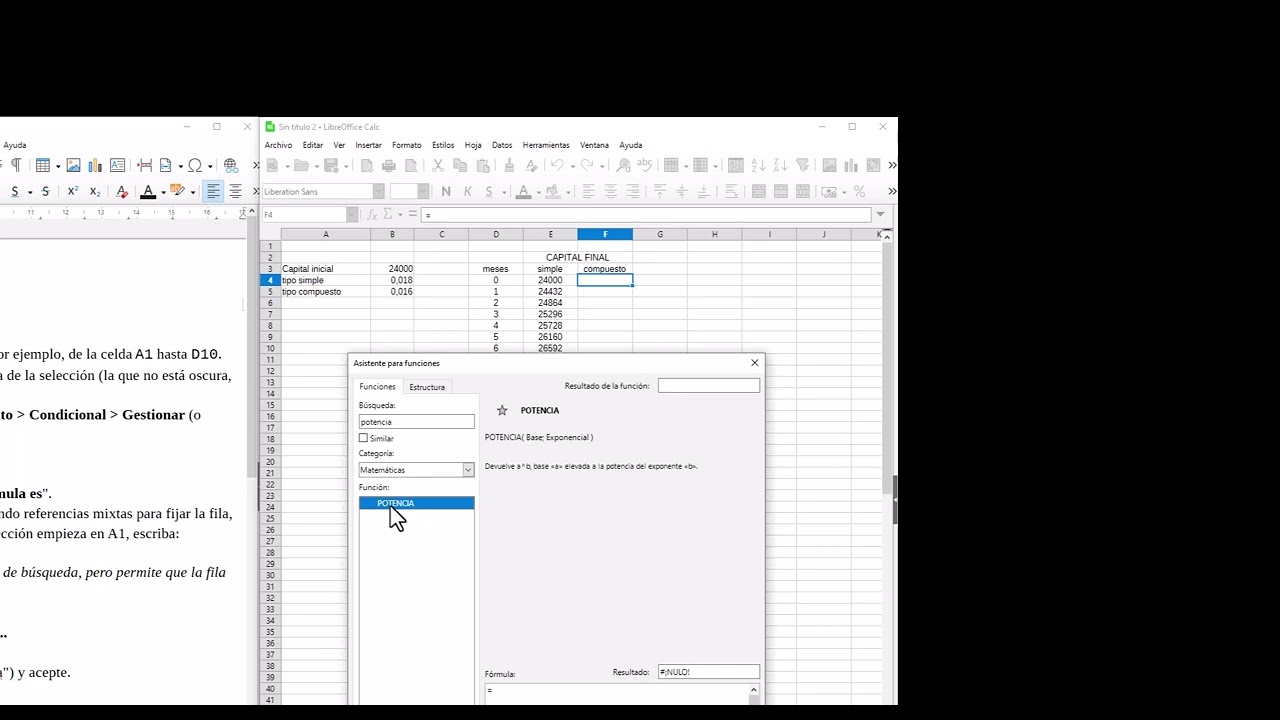This screenshot has width=1280, height=720.
Task: Open the Categoría dropdown showing Matemáticas
Action: (467, 470)
